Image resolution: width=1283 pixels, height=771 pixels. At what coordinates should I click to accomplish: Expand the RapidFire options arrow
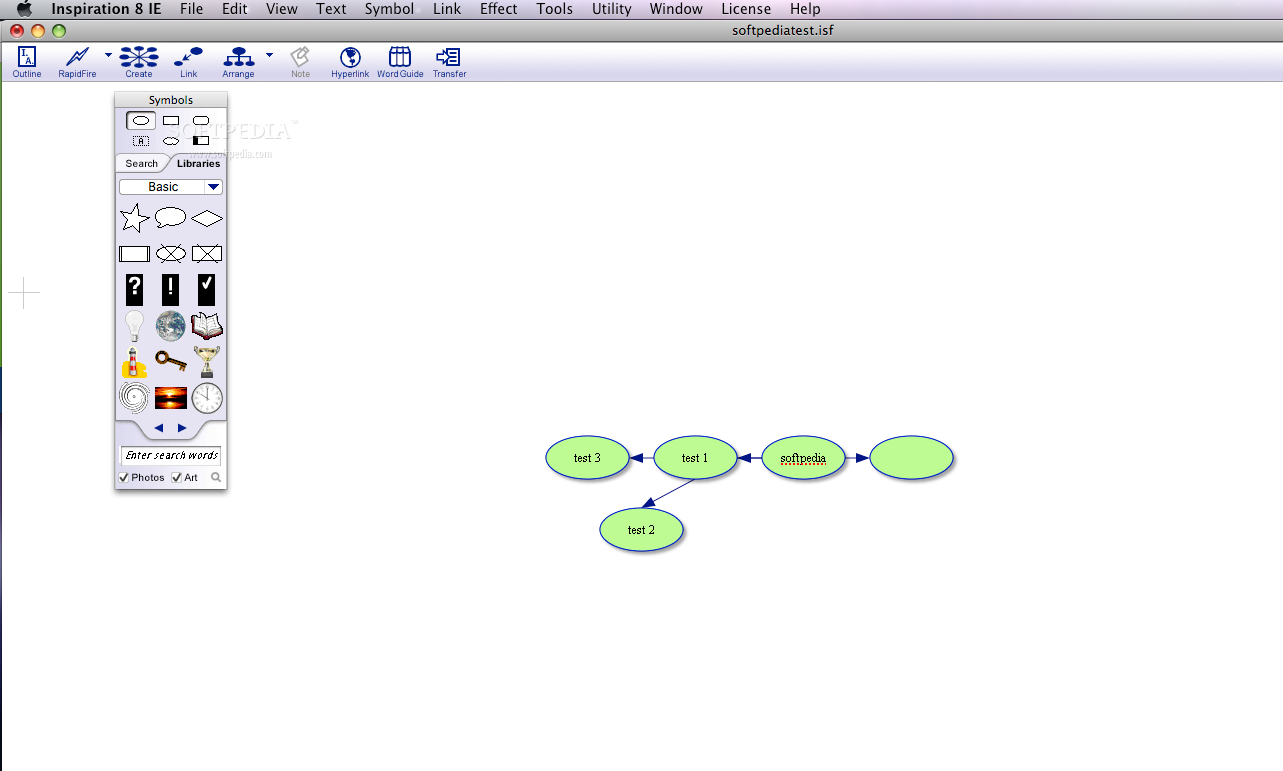108,56
